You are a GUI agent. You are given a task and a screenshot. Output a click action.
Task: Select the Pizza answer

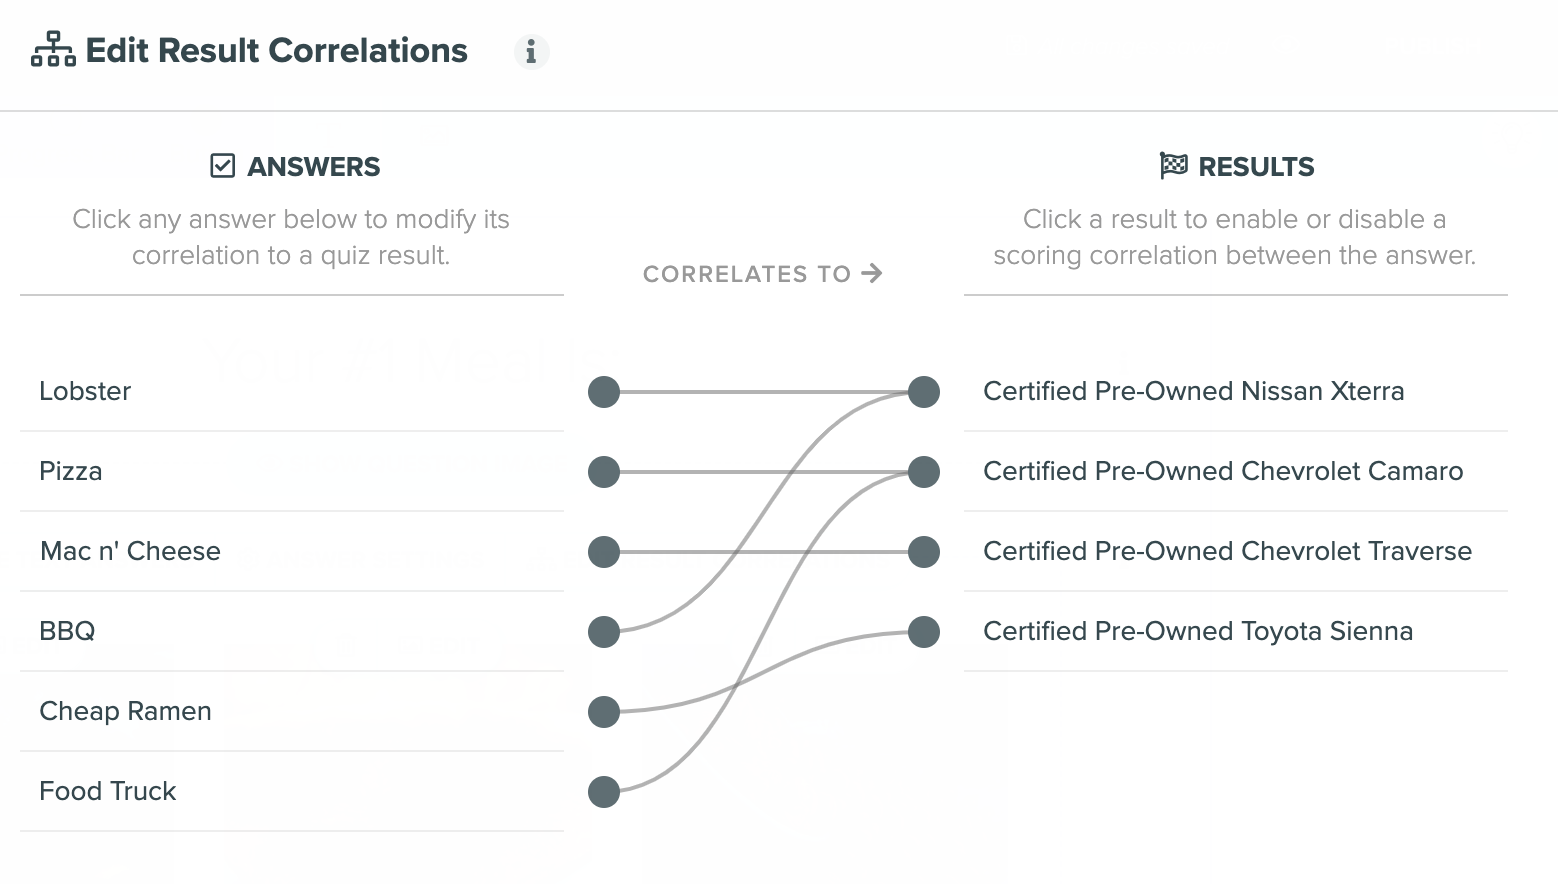tap(290, 471)
